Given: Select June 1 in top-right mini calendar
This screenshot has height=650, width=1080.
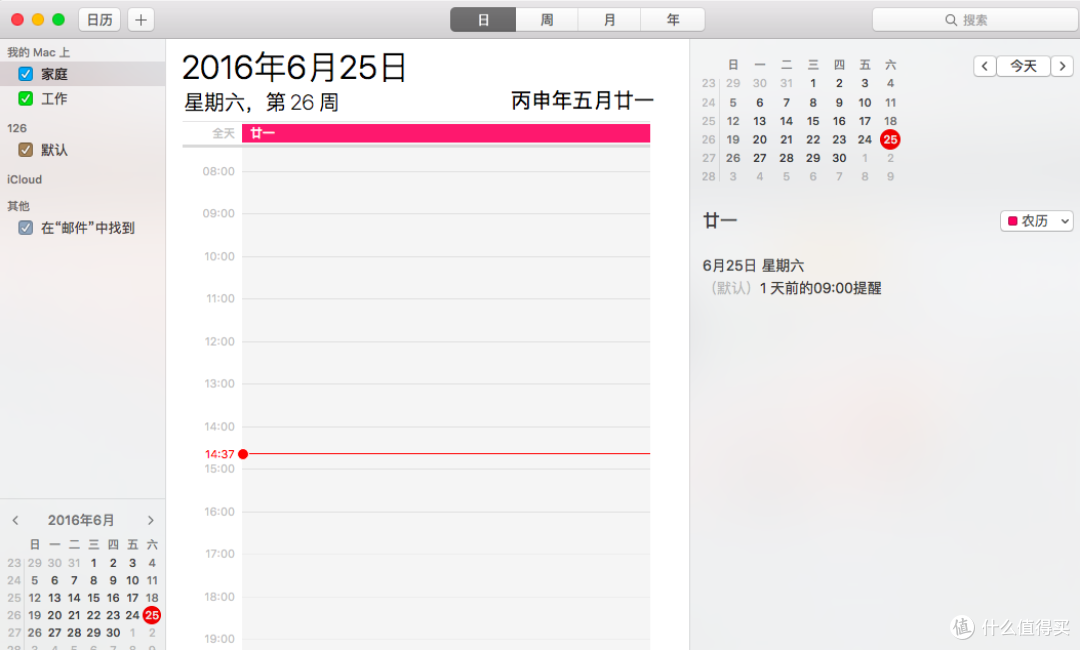Looking at the screenshot, I should pyautogui.click(x=813, y=83).
